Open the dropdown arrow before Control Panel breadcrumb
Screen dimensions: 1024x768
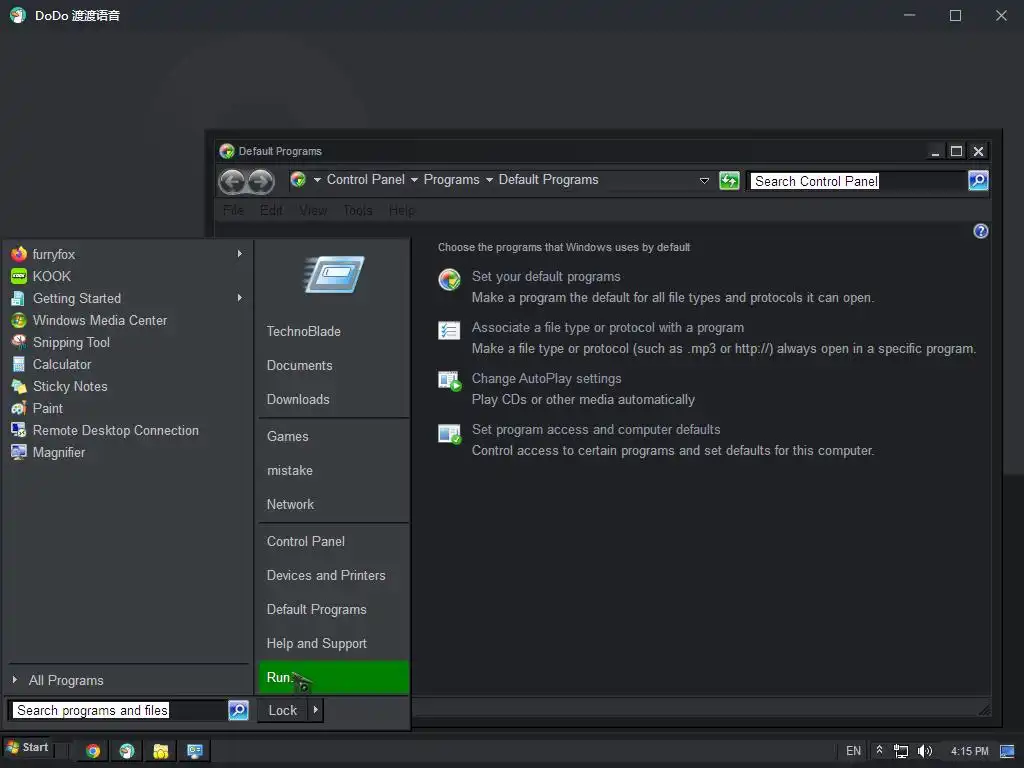317,180
